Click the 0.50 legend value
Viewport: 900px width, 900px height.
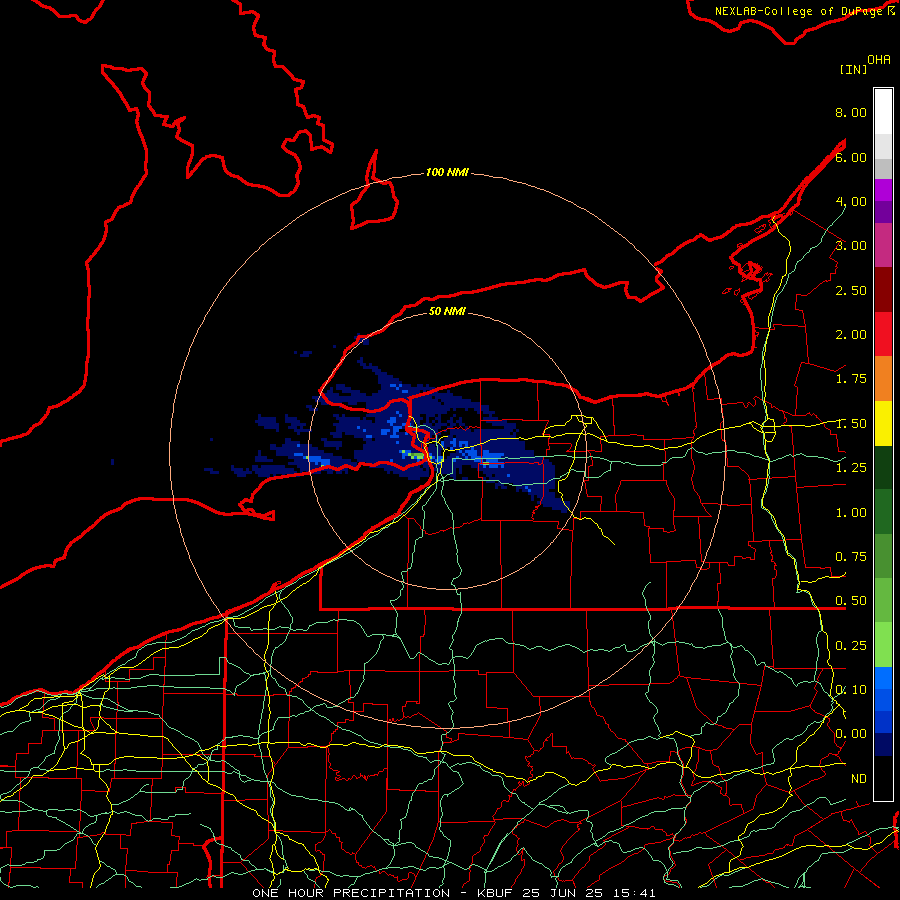[x=850, y=601]
